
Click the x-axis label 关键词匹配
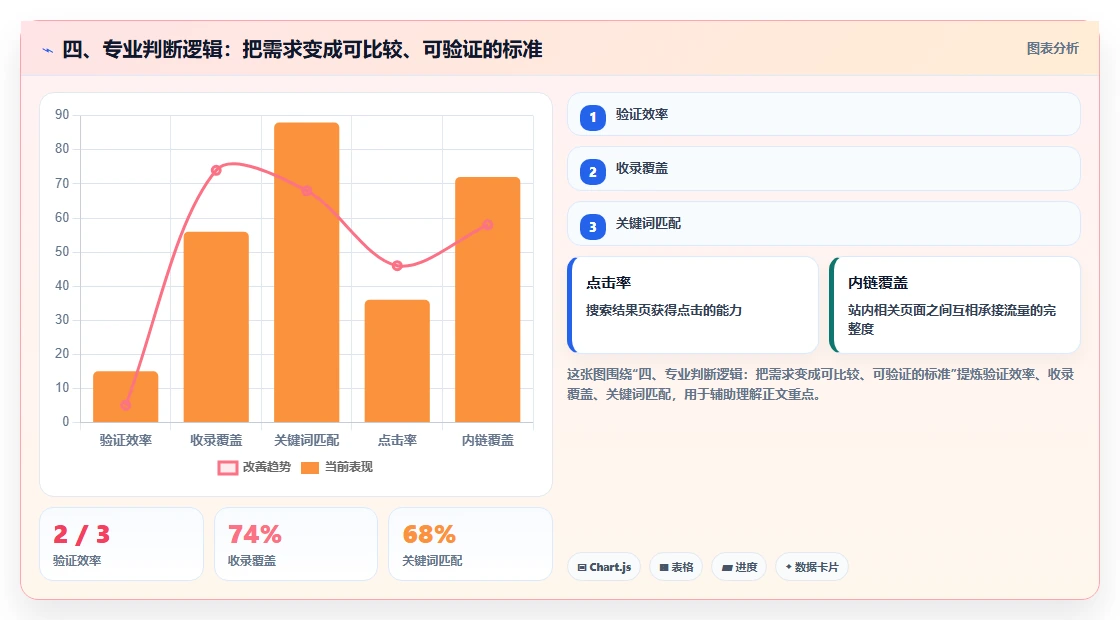(x=306, y=440)
